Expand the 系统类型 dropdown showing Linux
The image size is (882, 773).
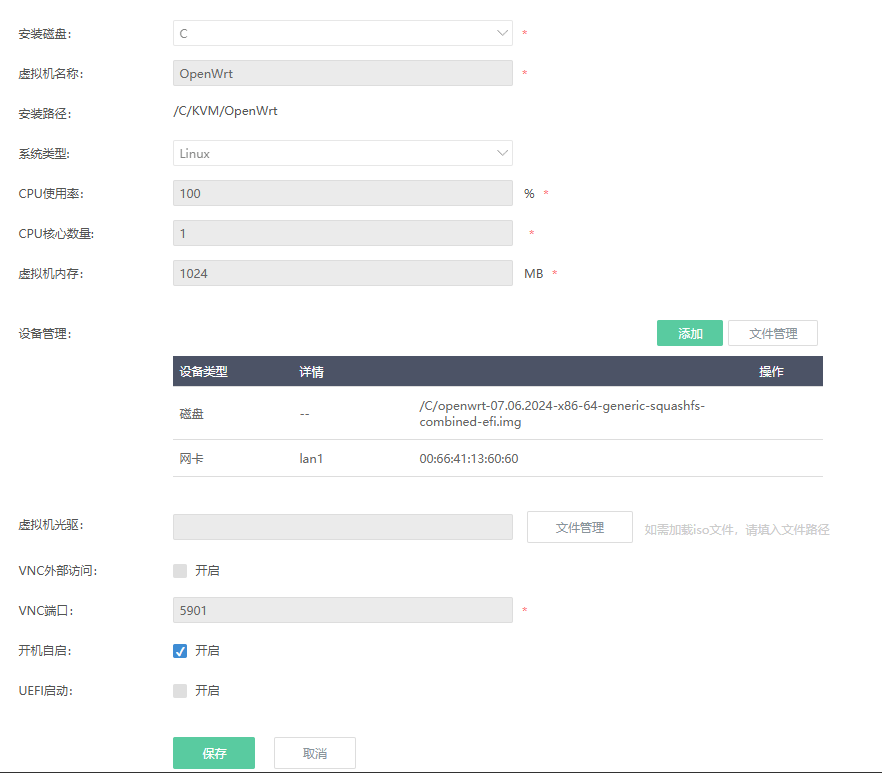342,153
